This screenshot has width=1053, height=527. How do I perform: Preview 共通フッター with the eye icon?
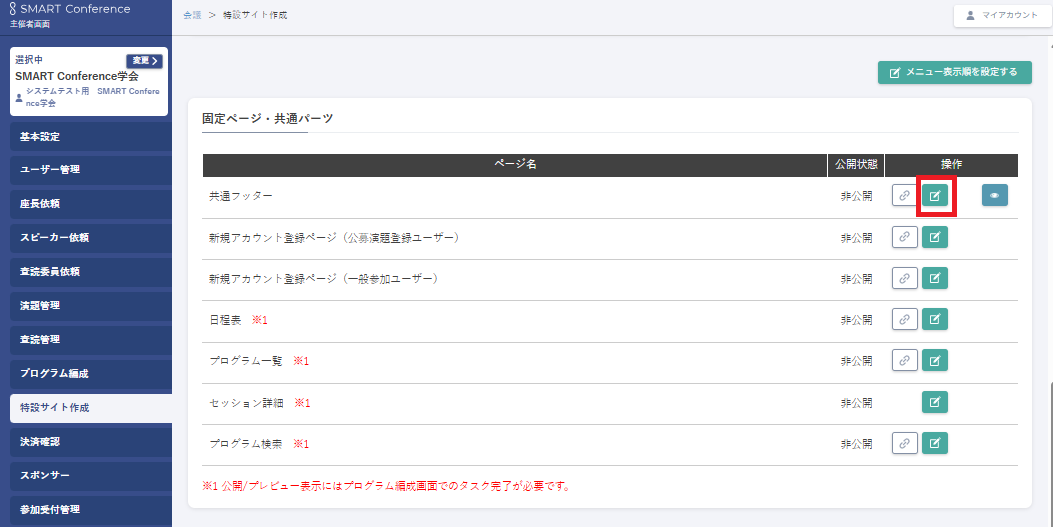tap(994, 196)
